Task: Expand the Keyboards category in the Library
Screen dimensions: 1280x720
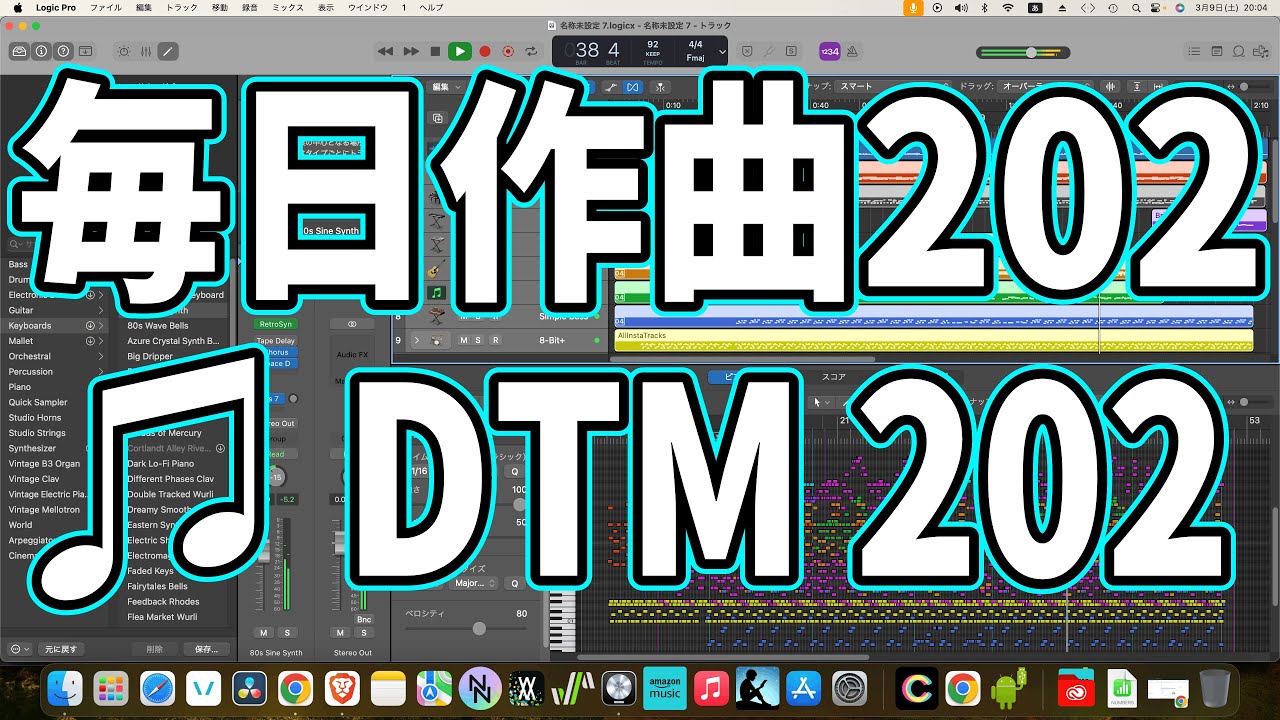Action: 101,325
